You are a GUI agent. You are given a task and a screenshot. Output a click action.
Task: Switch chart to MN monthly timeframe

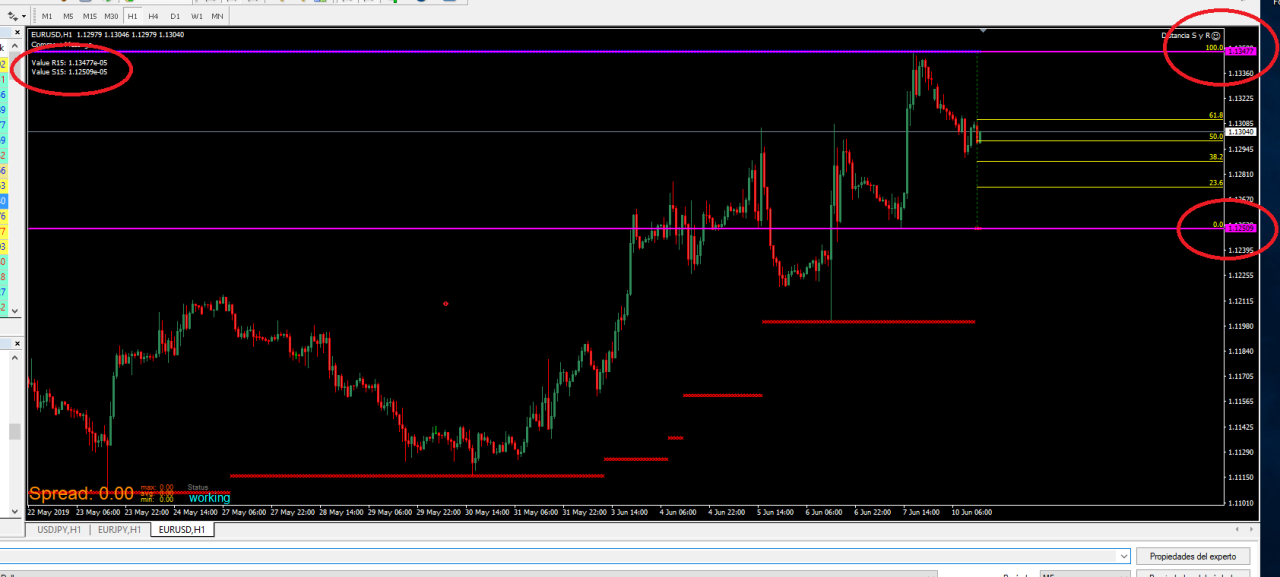(217, 17)
